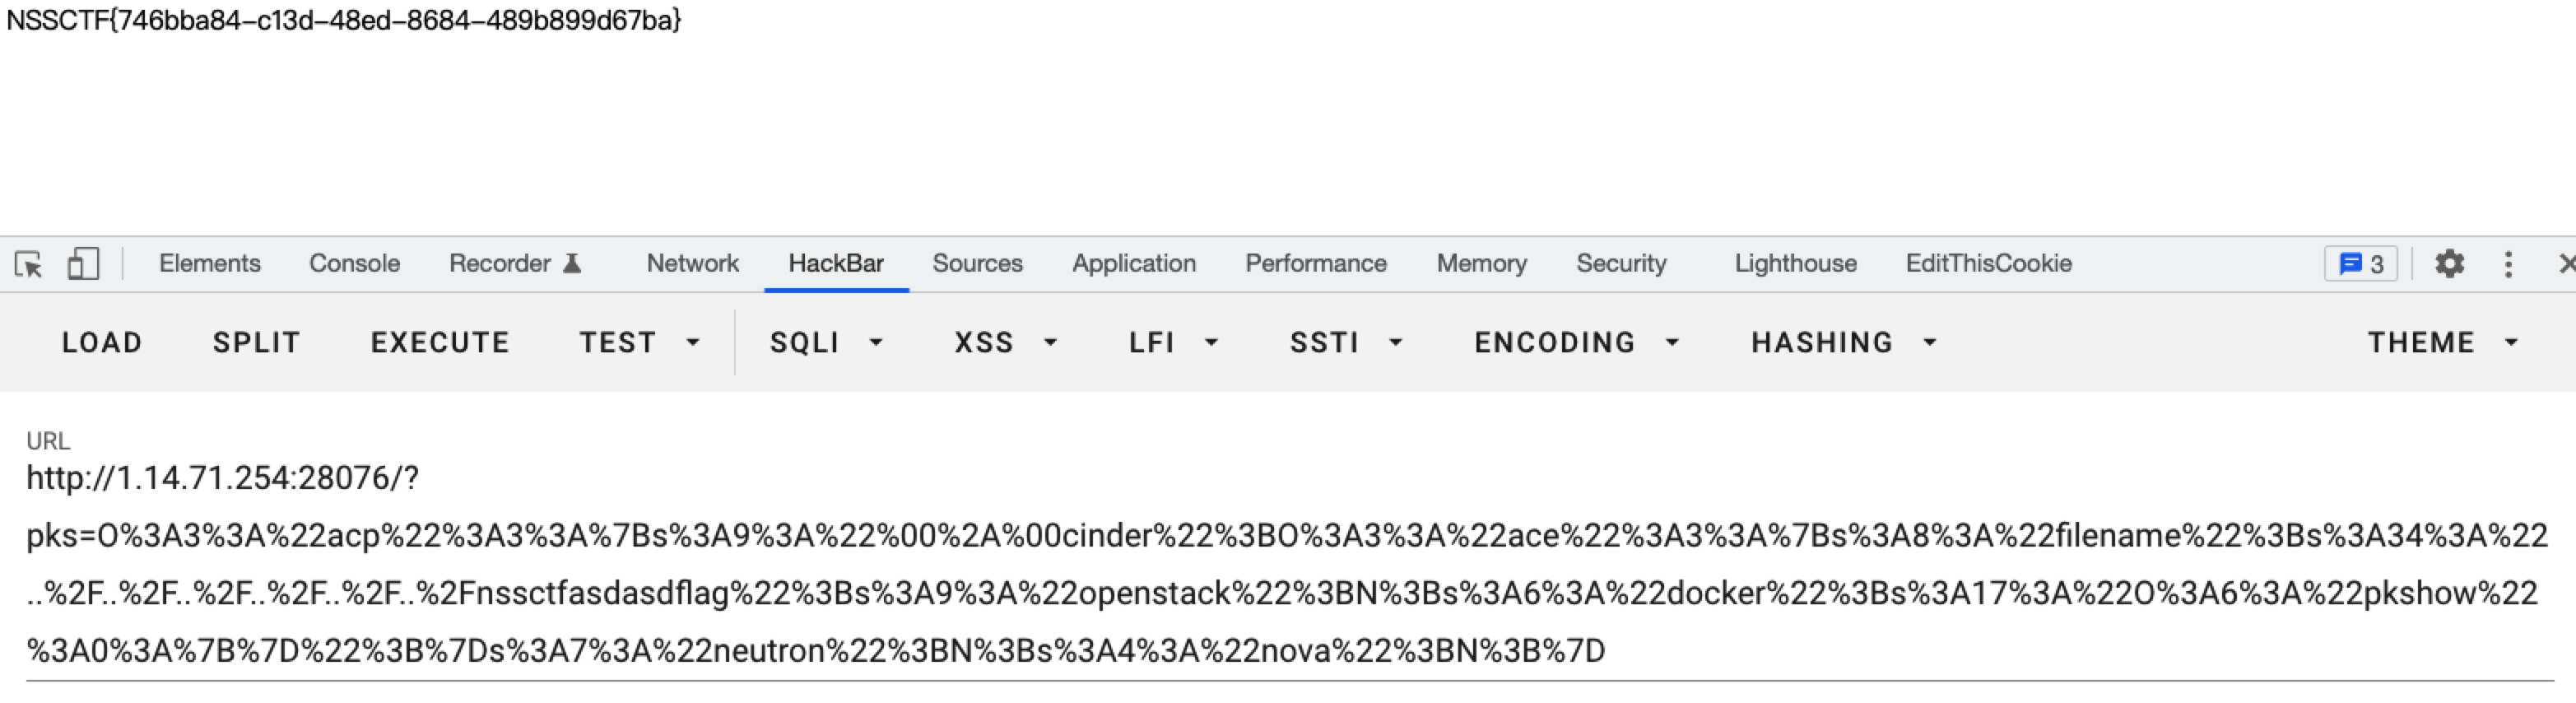2576x703 pixels.
Task: Click the SPLIT button
Action: coord(256,343)
